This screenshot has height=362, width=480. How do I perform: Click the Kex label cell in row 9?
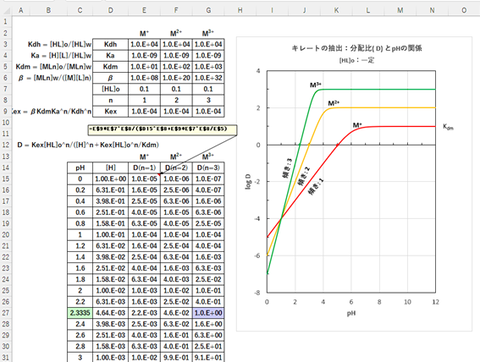(110, 111)
